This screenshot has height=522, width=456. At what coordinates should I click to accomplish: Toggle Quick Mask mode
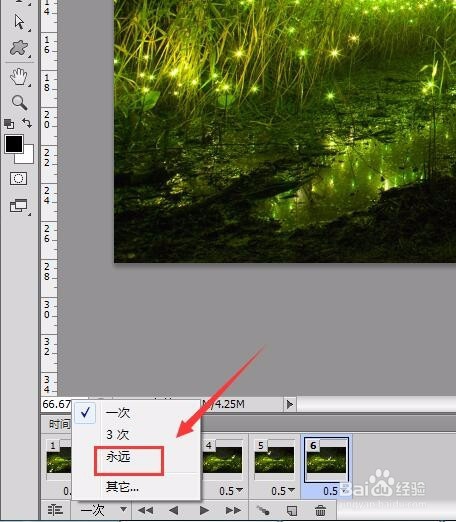coord(18,179)
